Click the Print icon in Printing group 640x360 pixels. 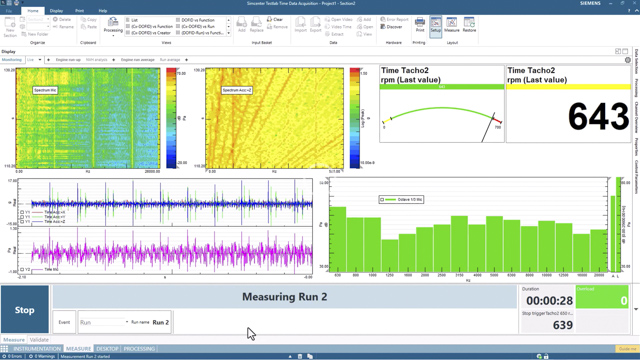(420, 24)
